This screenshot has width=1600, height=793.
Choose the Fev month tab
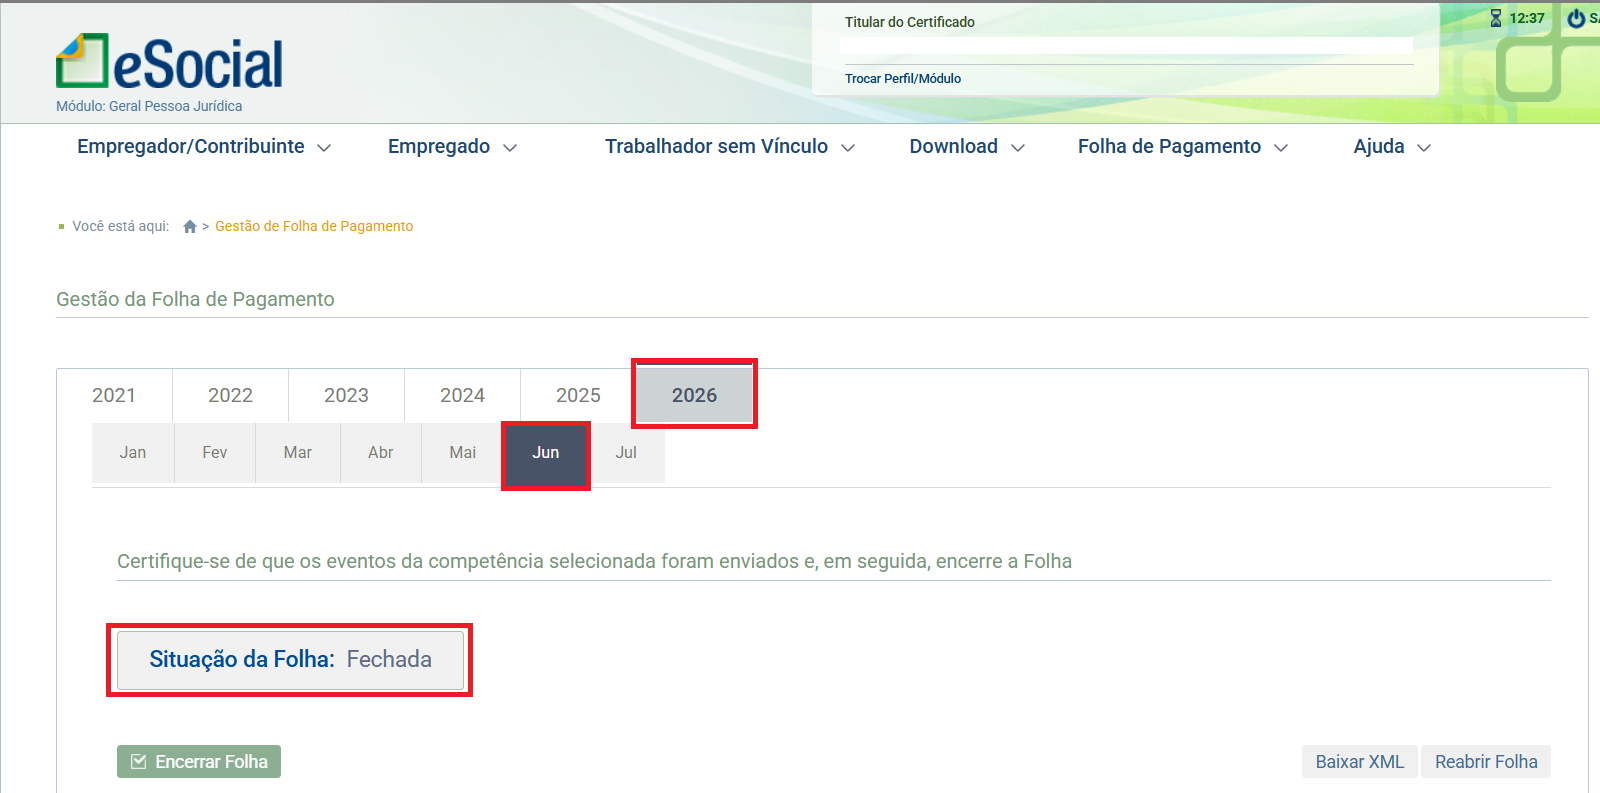click(215, 453)
